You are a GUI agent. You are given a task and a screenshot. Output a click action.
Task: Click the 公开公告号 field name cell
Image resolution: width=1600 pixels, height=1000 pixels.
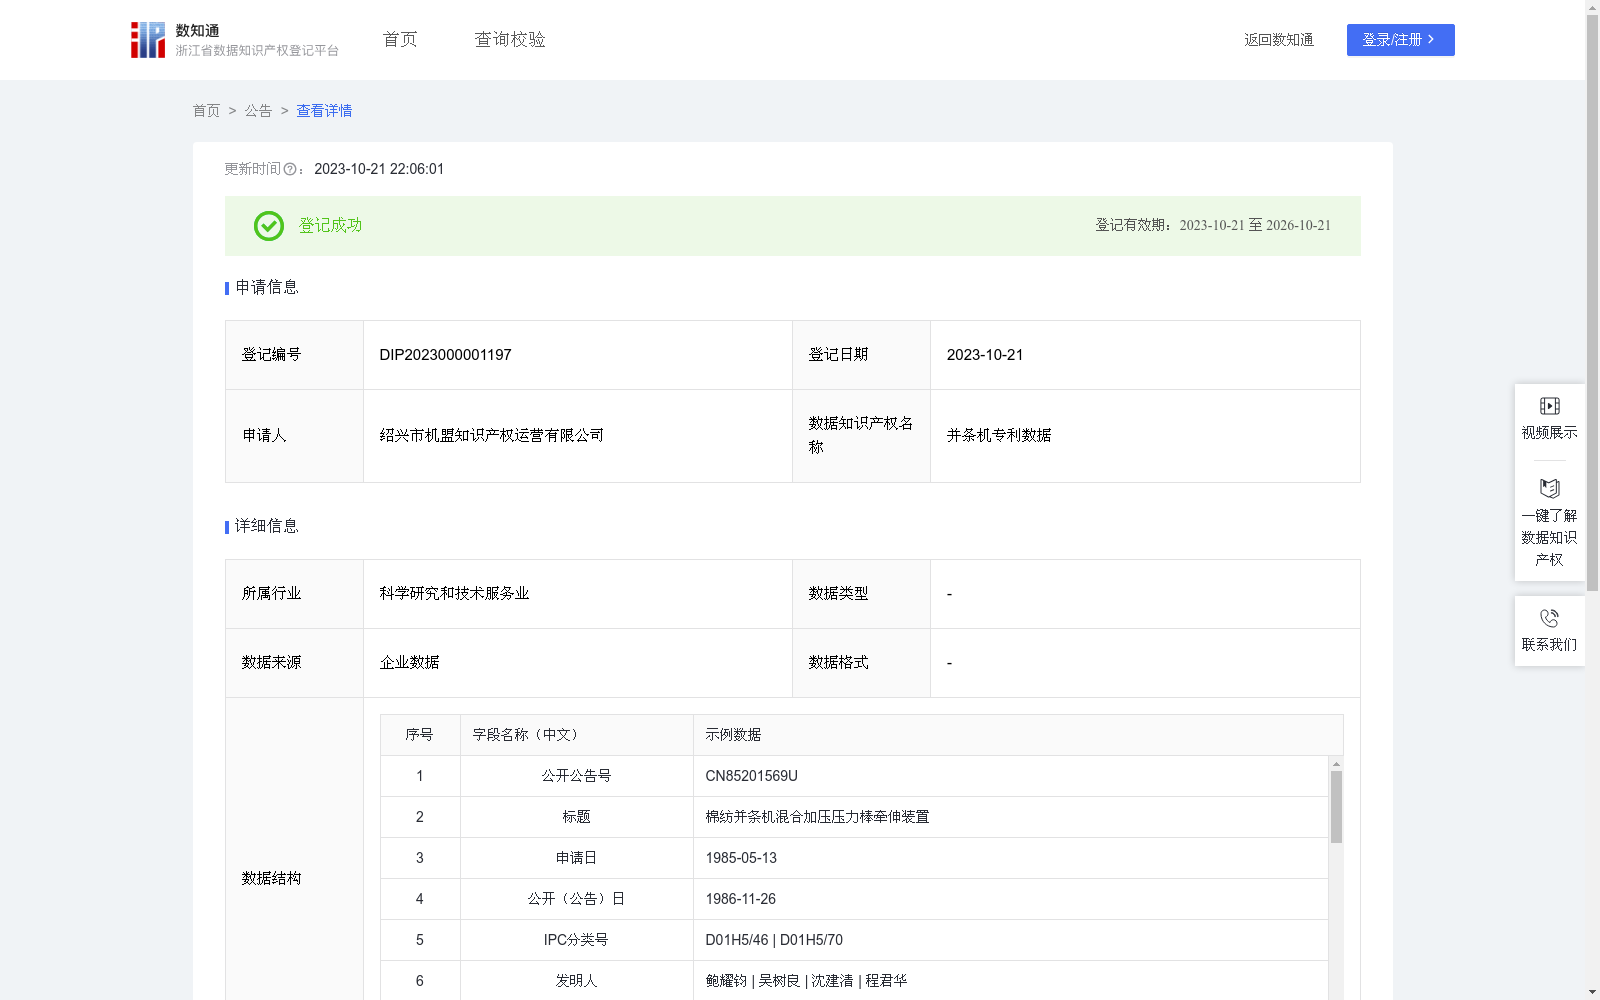pyautogui.click(x=577, y=776)
